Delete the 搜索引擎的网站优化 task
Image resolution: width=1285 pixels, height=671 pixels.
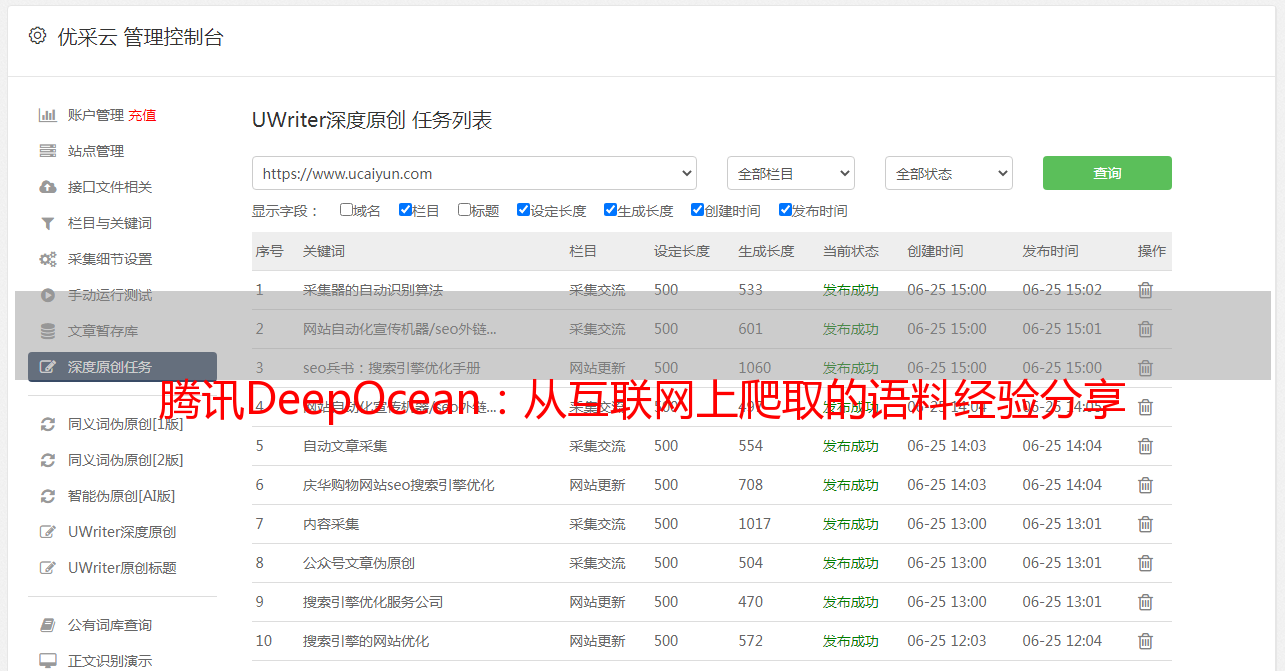click(x=1146, y=641)
